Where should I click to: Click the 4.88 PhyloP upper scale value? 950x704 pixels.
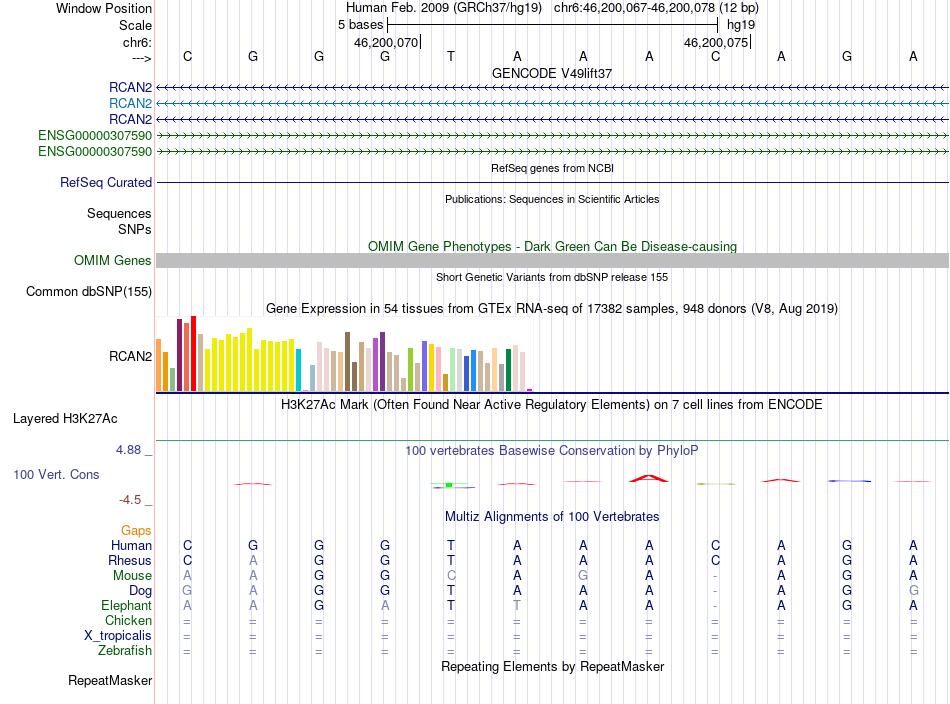pos(128,450)
